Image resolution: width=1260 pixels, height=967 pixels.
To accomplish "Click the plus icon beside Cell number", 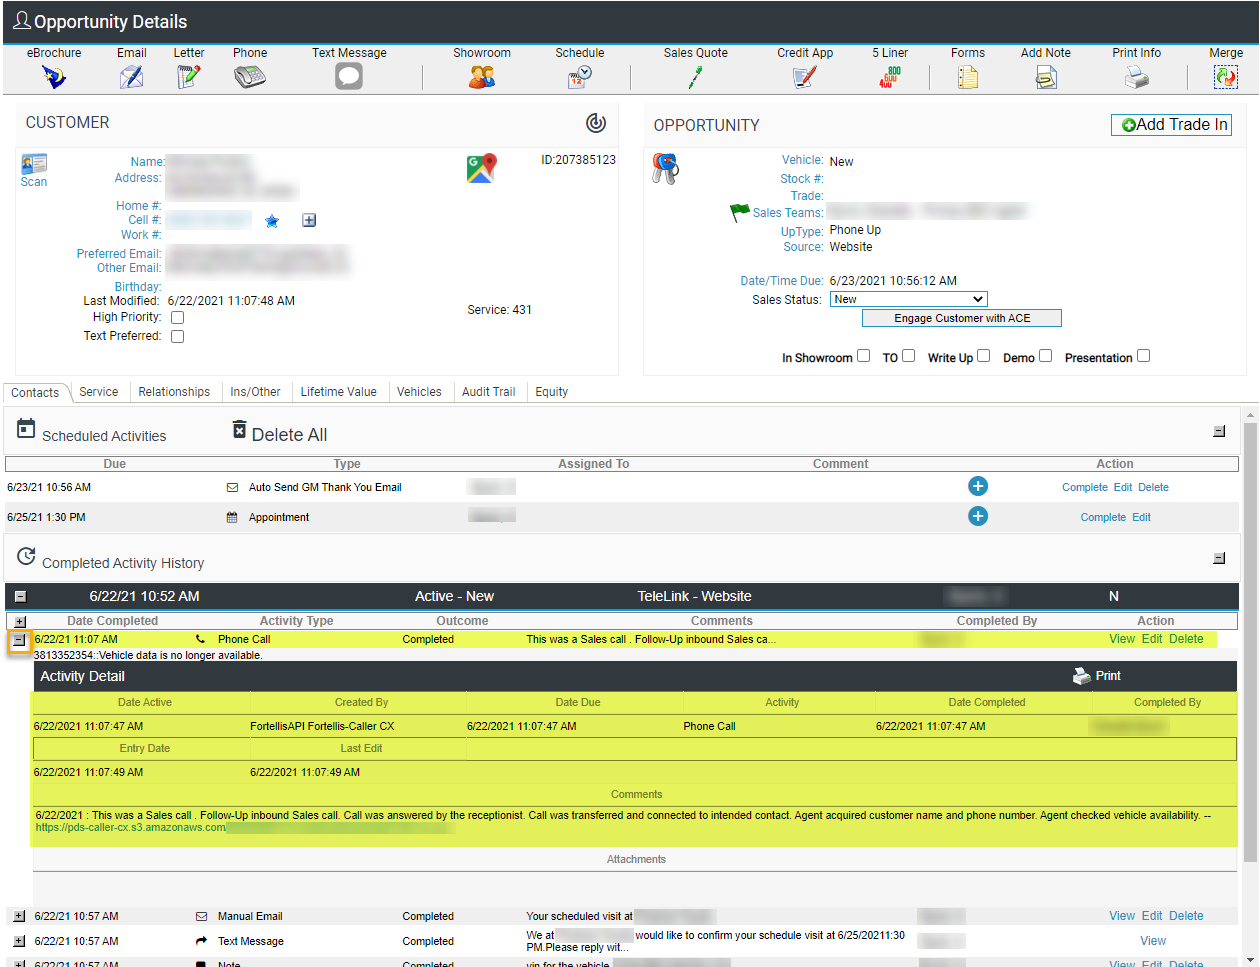I will 309,220.
